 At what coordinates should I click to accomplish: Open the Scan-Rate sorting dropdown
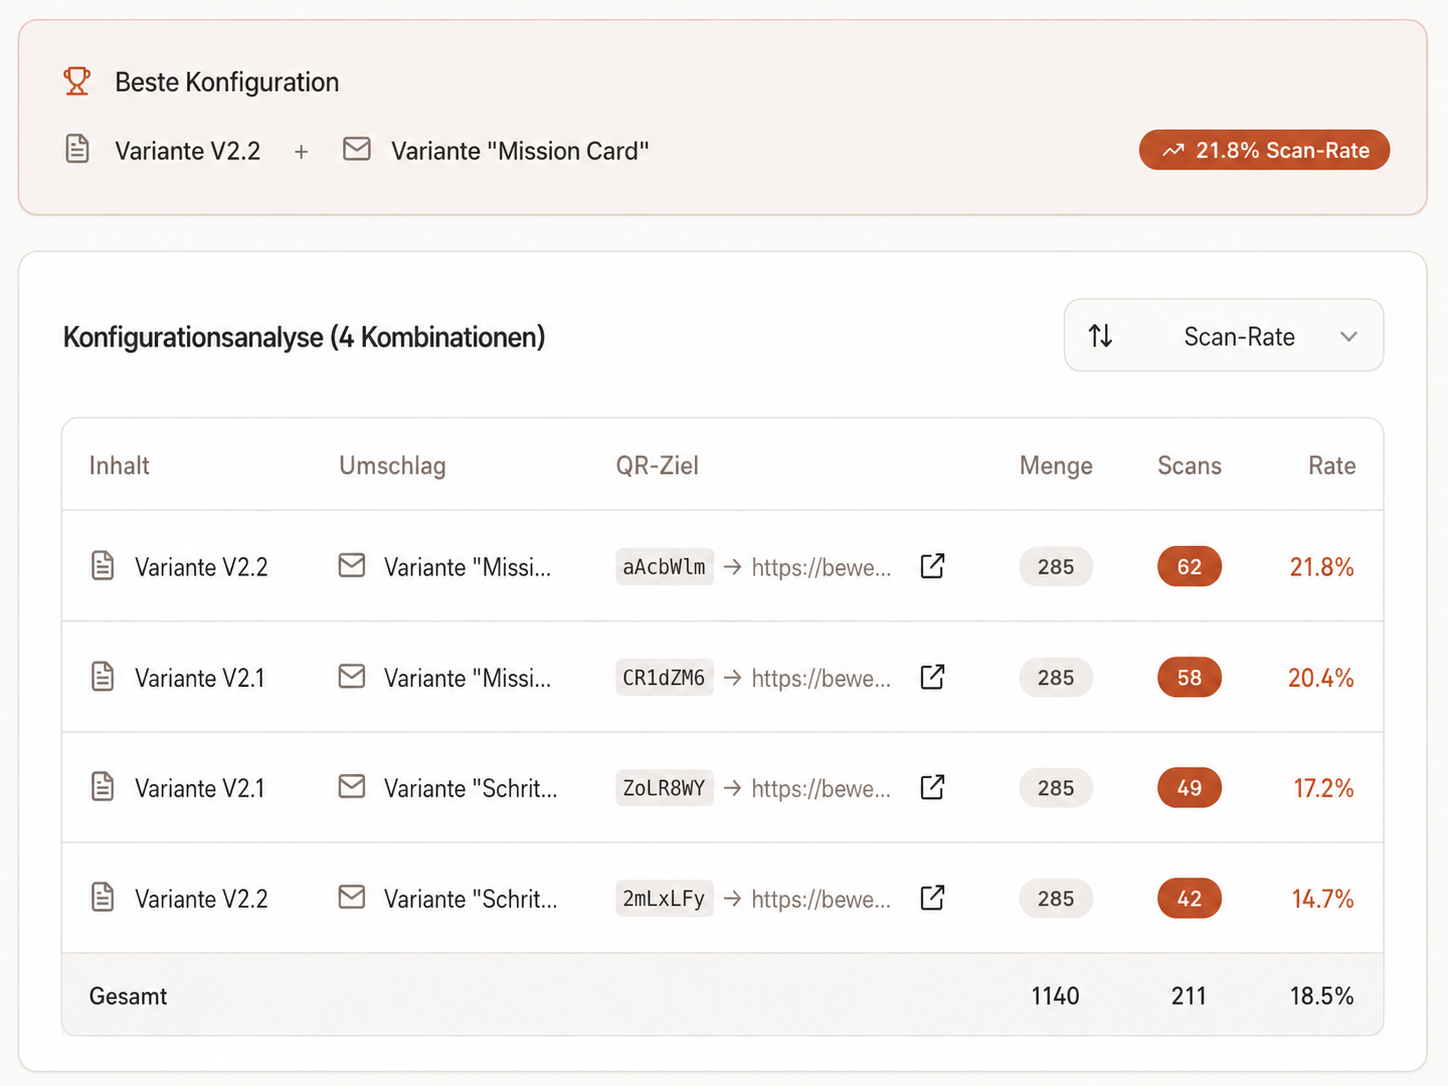point(1224,335)
